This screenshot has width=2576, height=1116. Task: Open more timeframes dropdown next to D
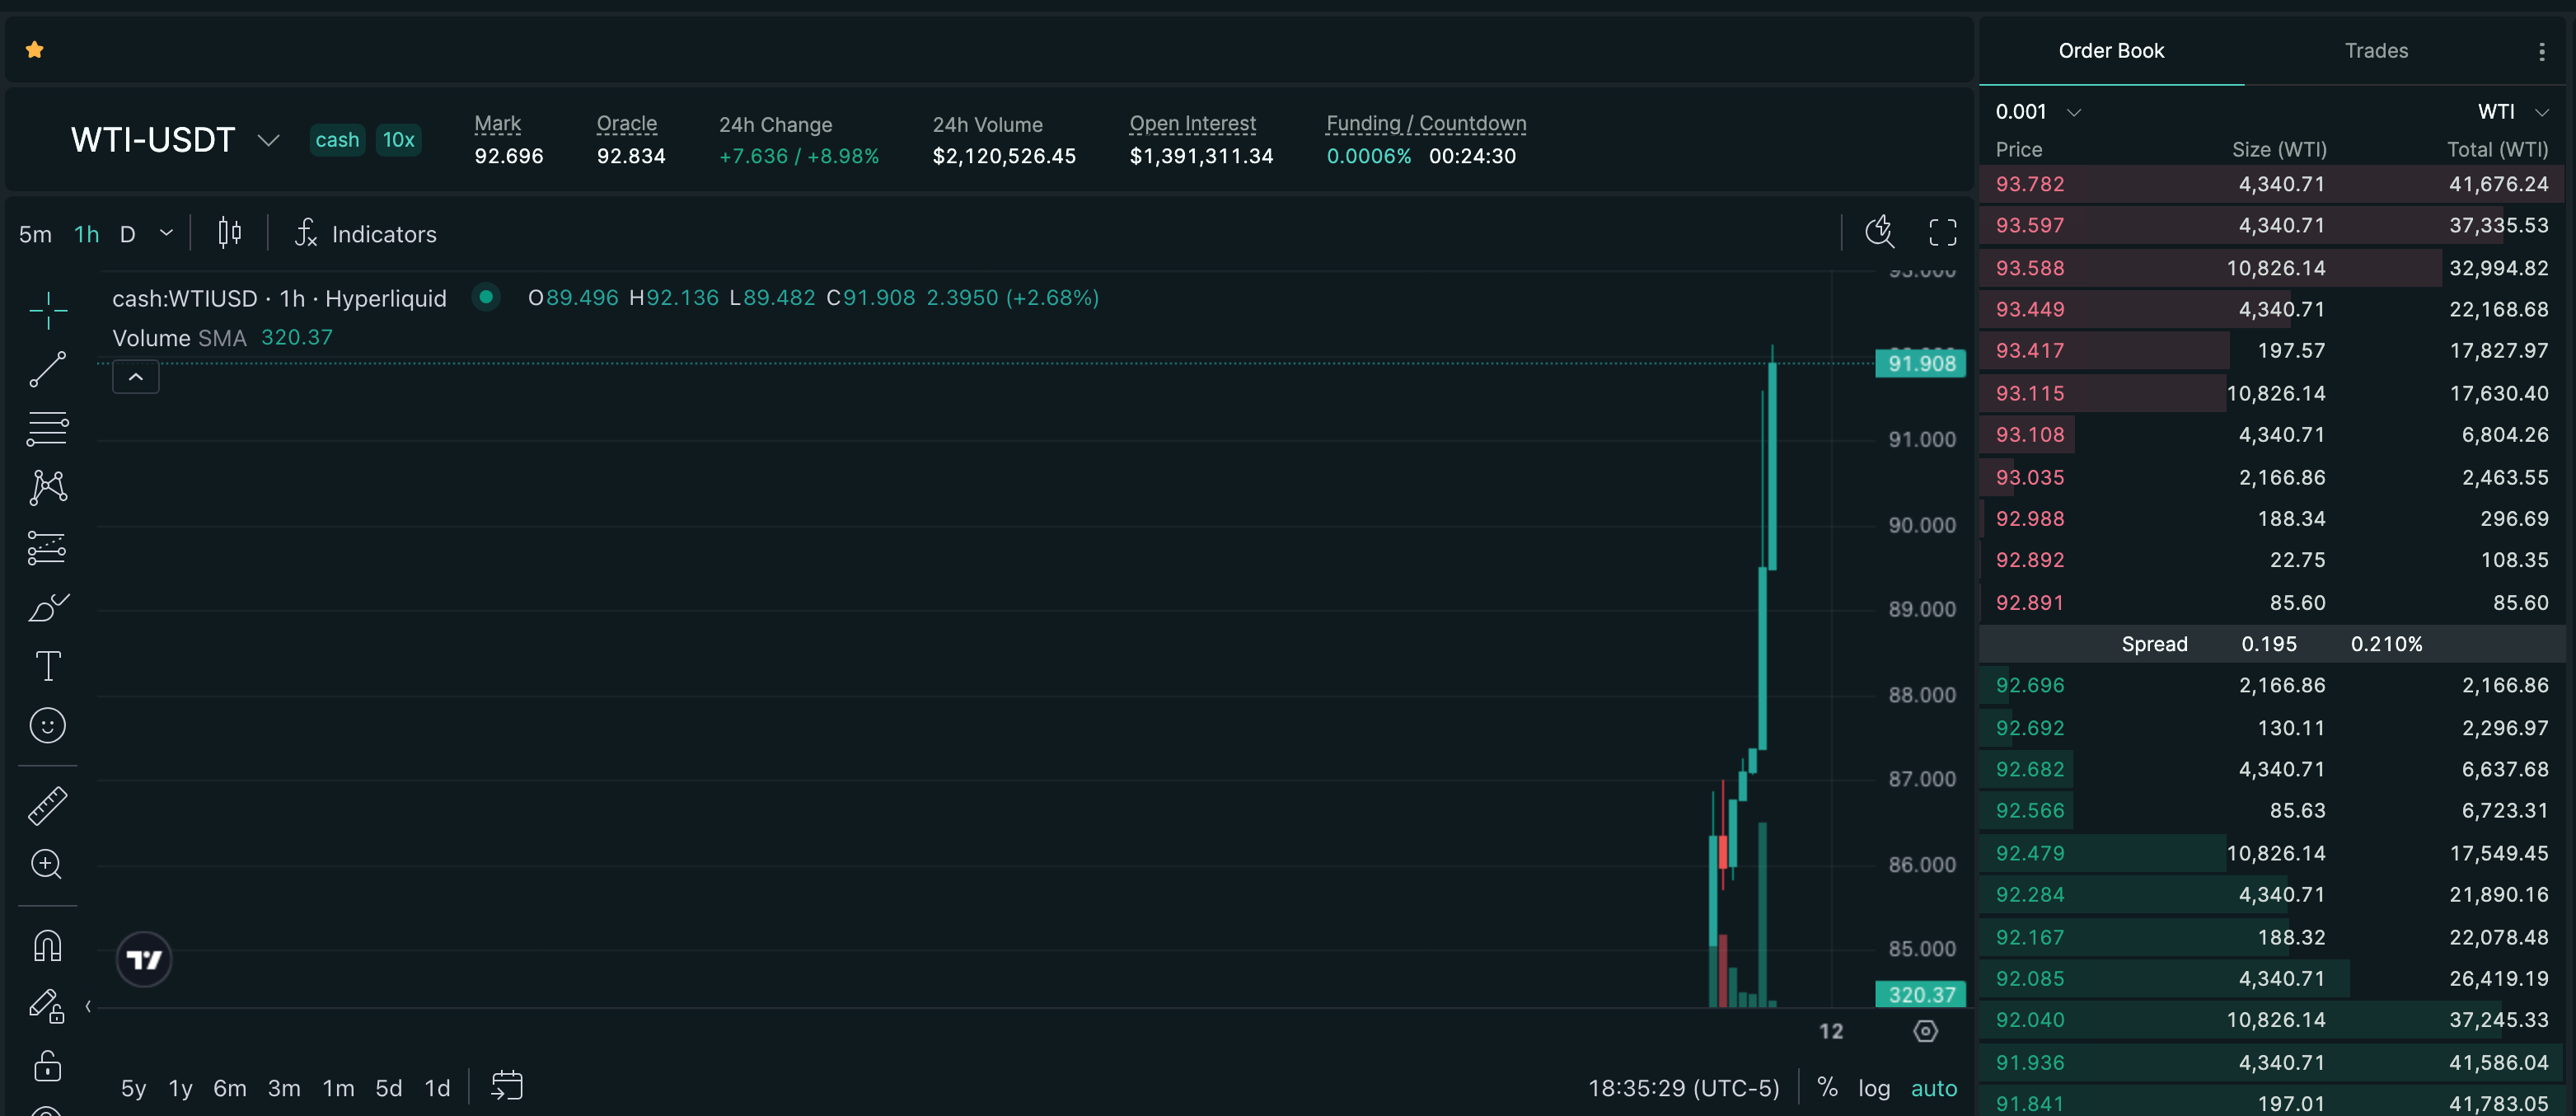pyautogui.click(x=166, y=233)
